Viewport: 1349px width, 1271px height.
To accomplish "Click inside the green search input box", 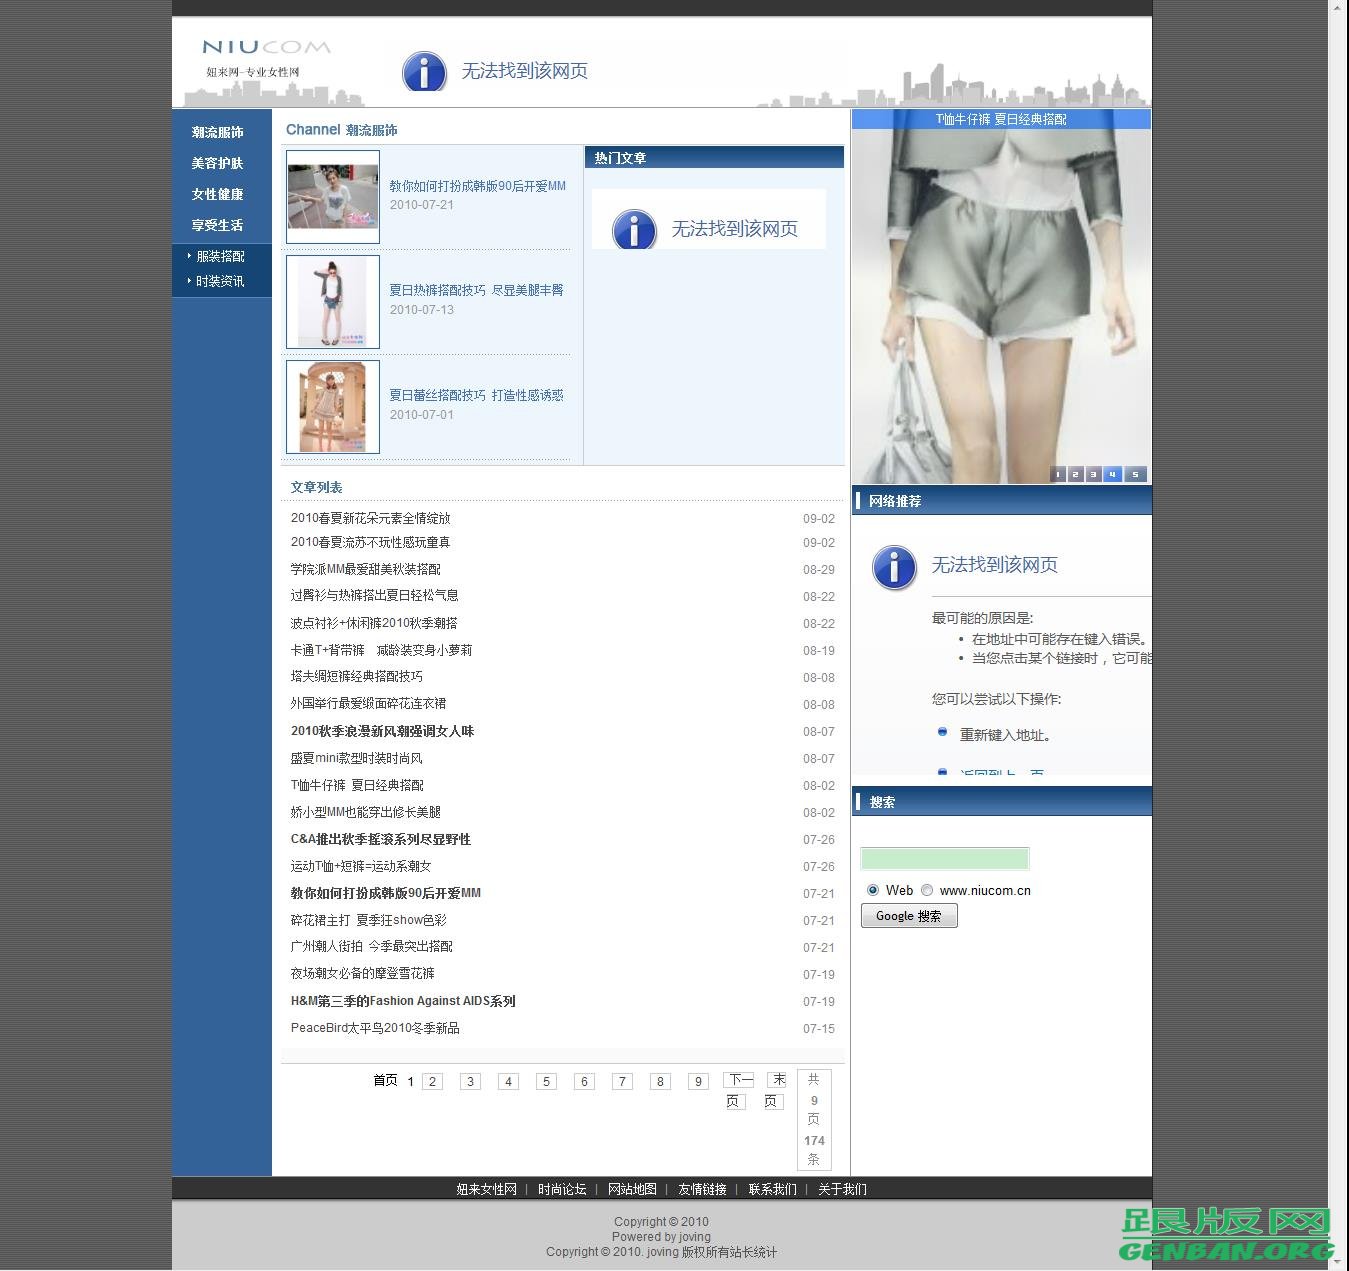I will point(944,858).
